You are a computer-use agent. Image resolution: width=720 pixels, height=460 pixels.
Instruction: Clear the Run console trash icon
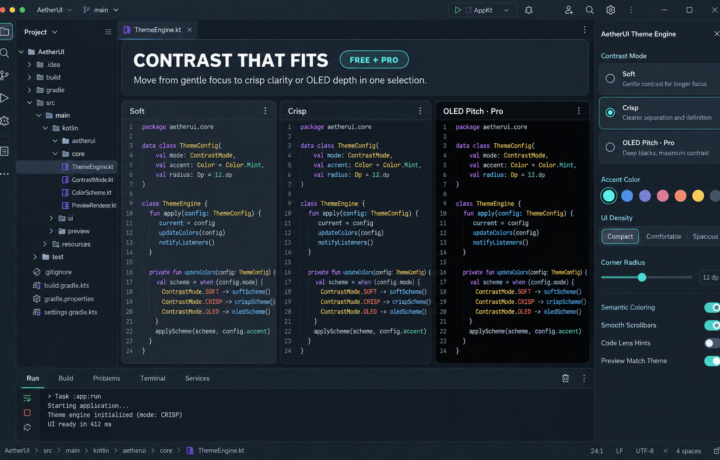565,378
